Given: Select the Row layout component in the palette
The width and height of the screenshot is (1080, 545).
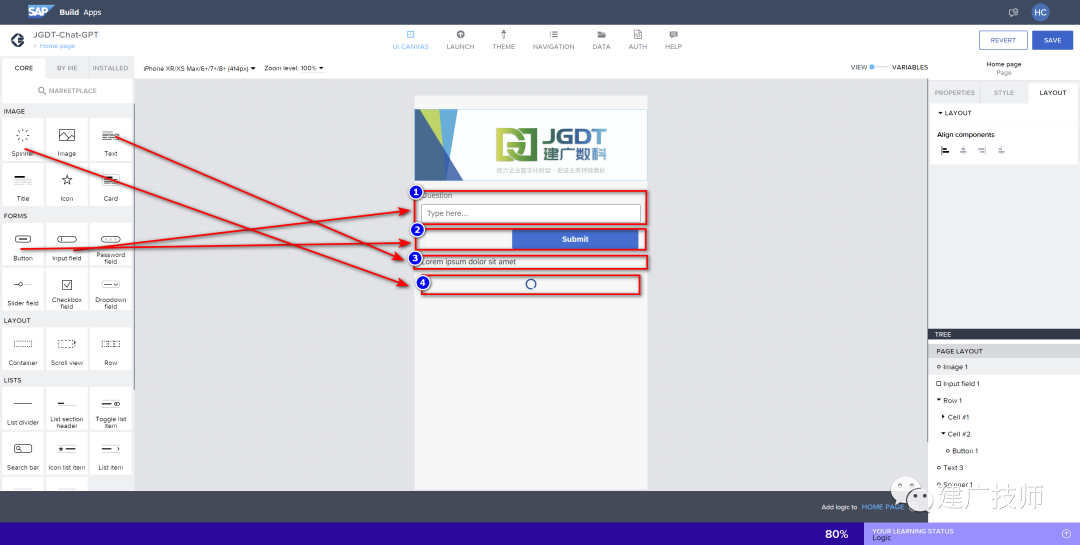Looking at the screenshot, I should [111, 349].
